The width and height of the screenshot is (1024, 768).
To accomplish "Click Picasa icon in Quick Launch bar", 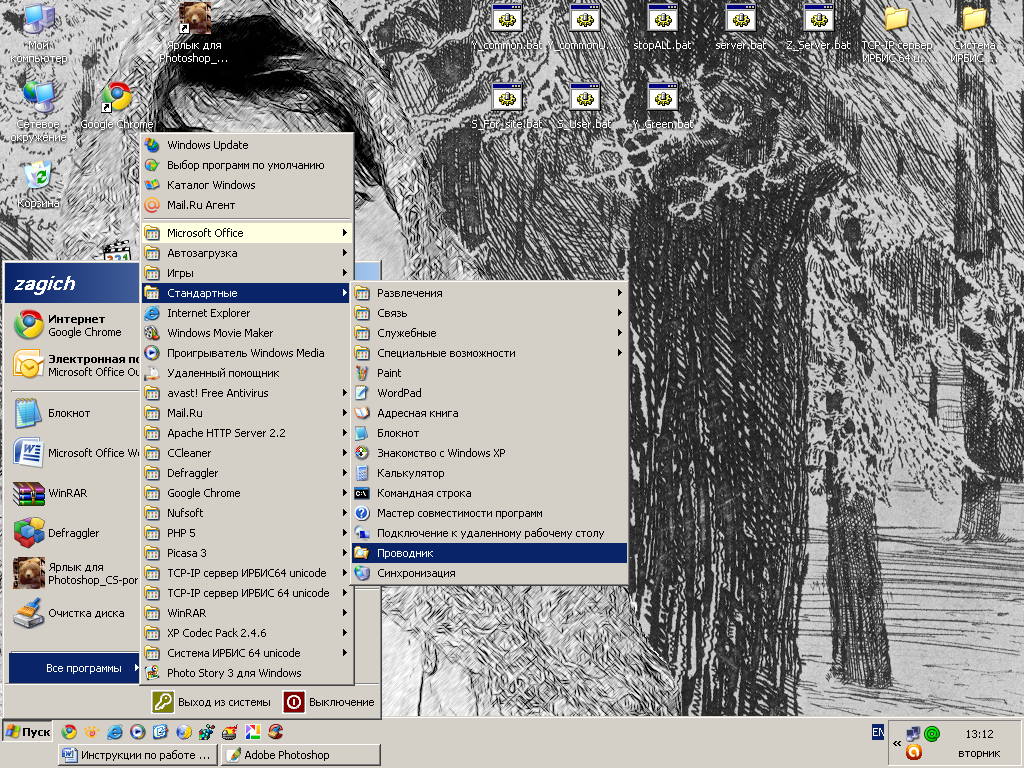I will tap(253, 732).
